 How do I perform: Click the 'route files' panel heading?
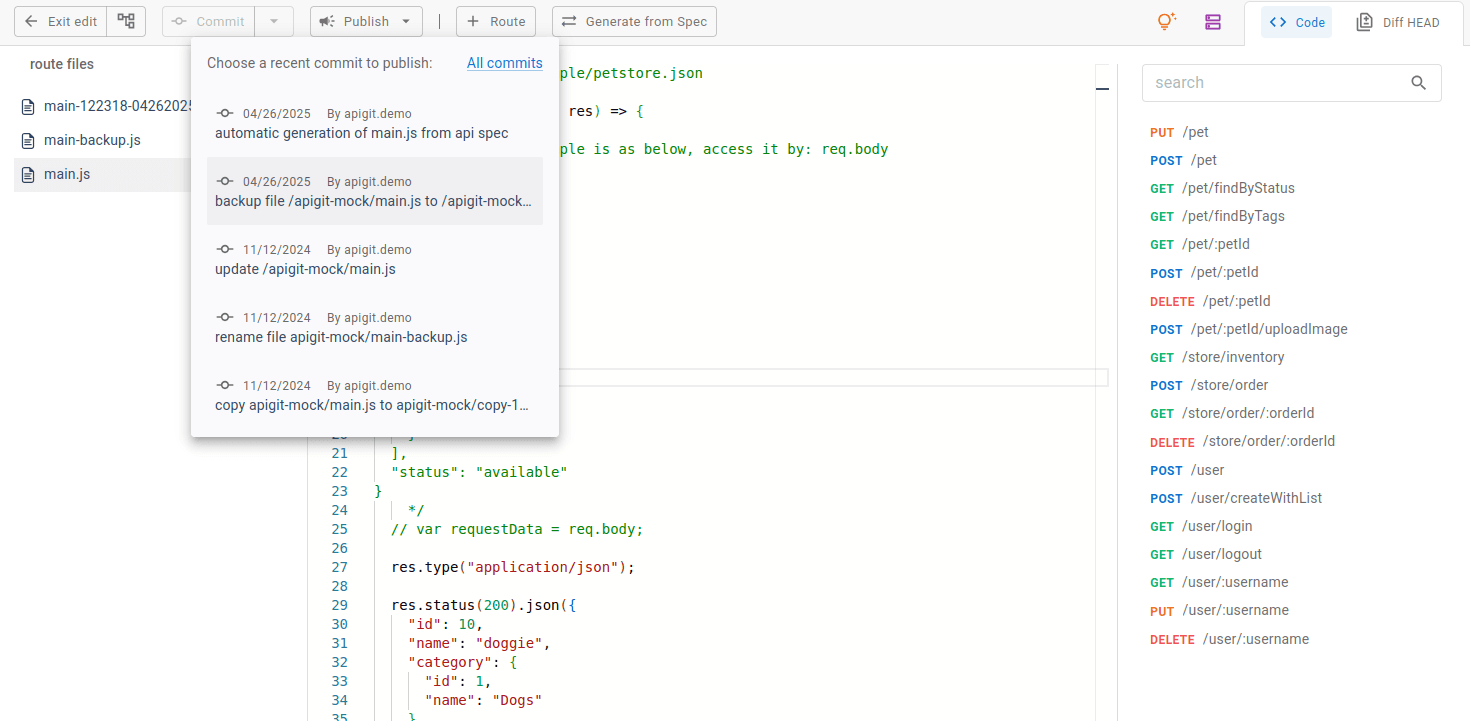click(62, 64)
